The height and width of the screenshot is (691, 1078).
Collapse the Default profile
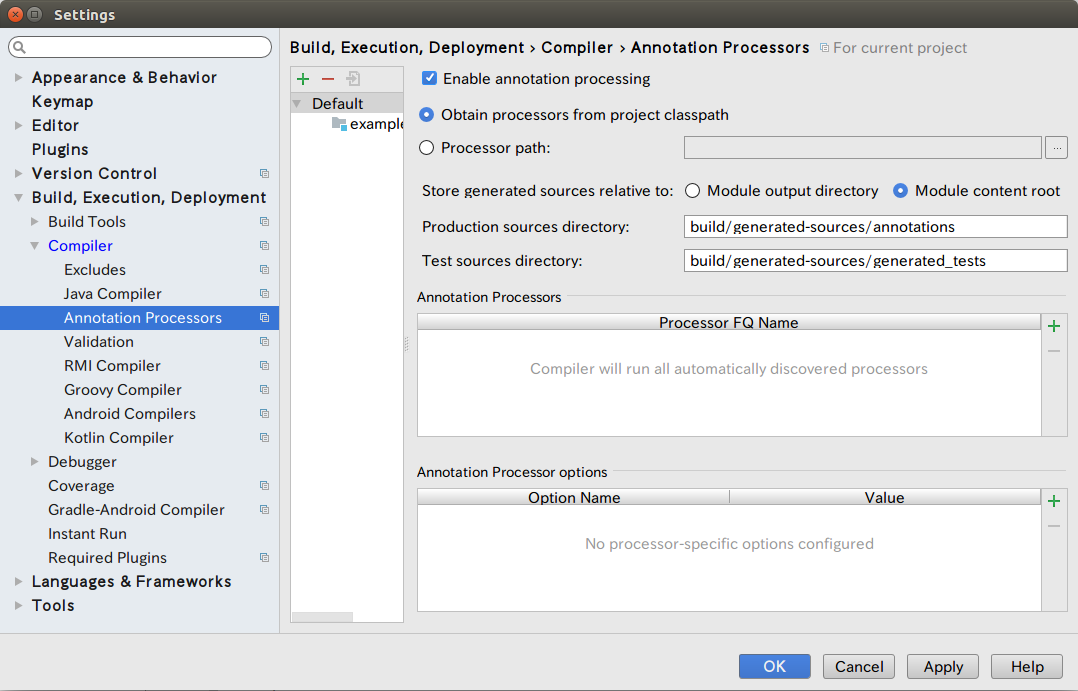296,102
